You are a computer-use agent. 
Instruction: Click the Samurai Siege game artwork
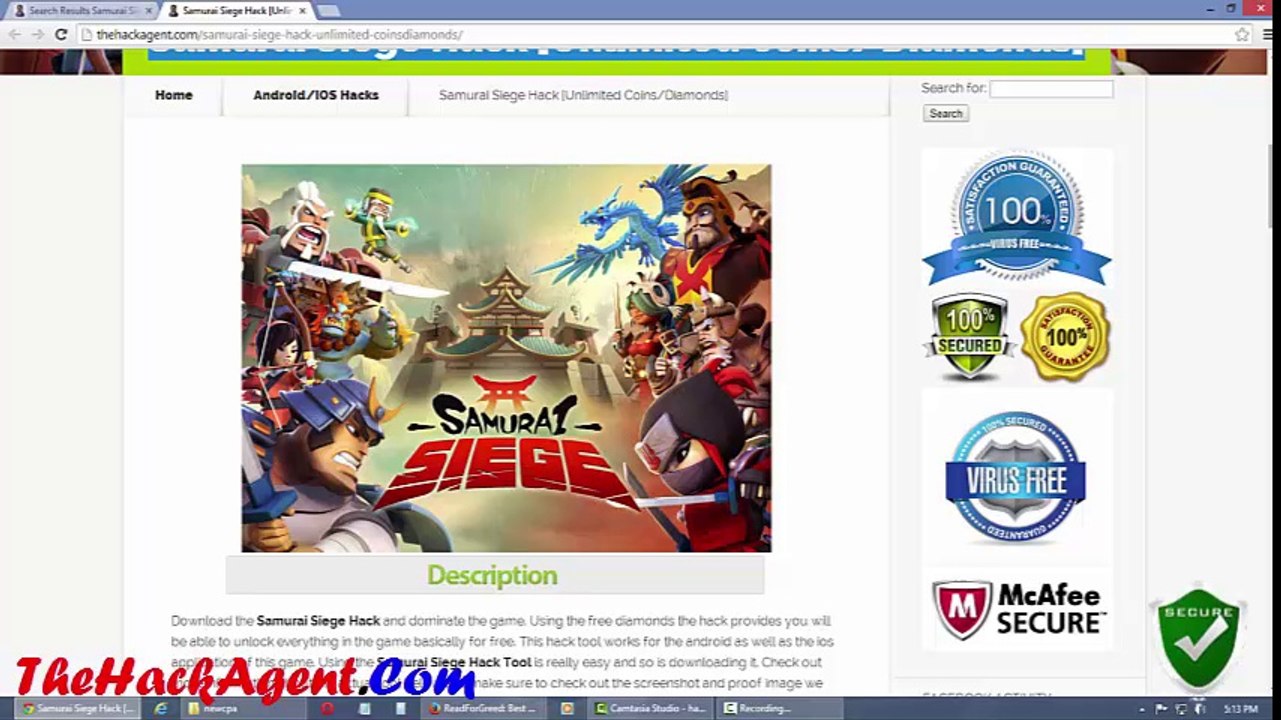pyautogui.click(x=506, y=358)
